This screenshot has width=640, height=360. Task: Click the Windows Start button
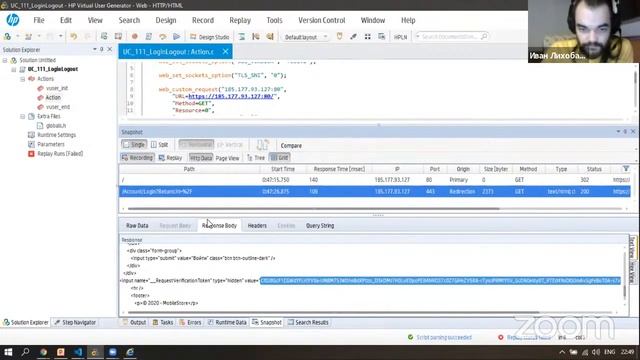click(x=8, y=352)
